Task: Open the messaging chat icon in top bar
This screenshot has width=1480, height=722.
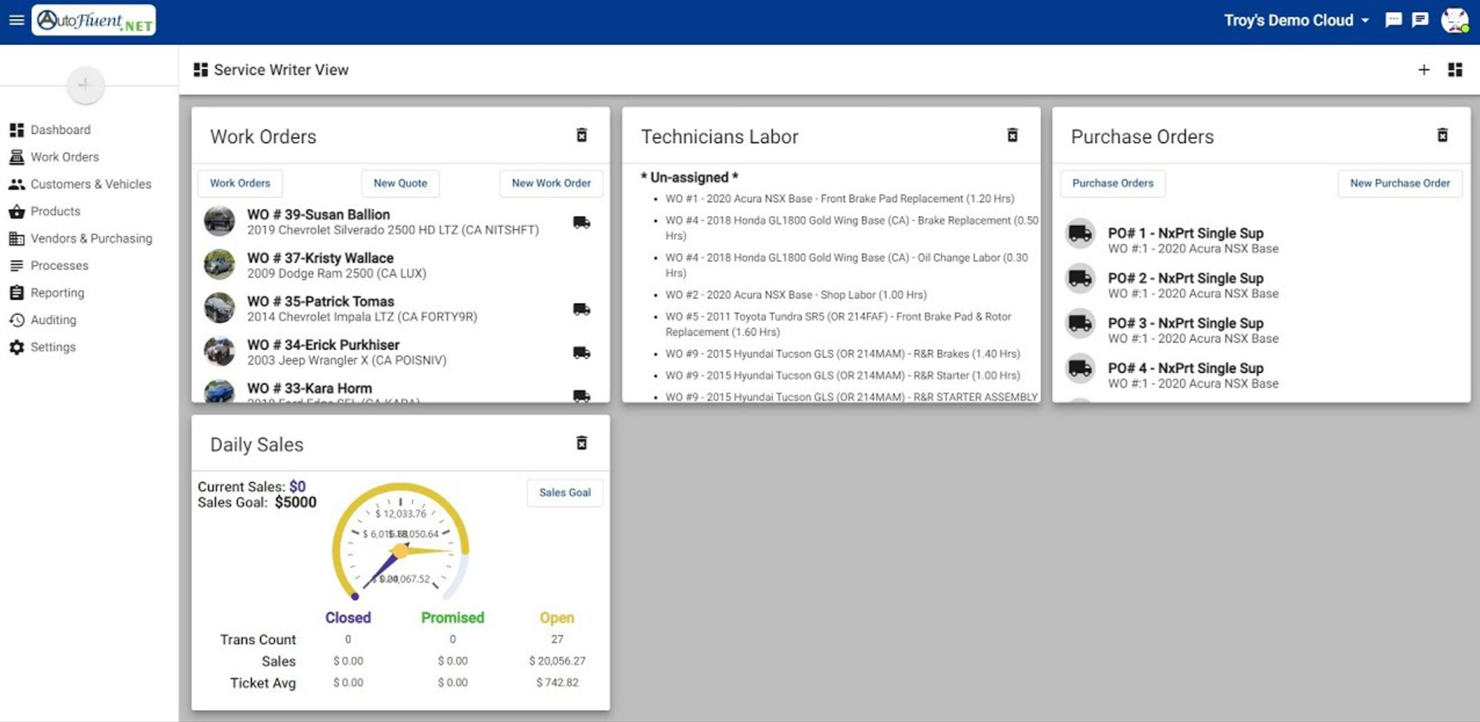Action: pyautogui.click(x=1394, y=19)
